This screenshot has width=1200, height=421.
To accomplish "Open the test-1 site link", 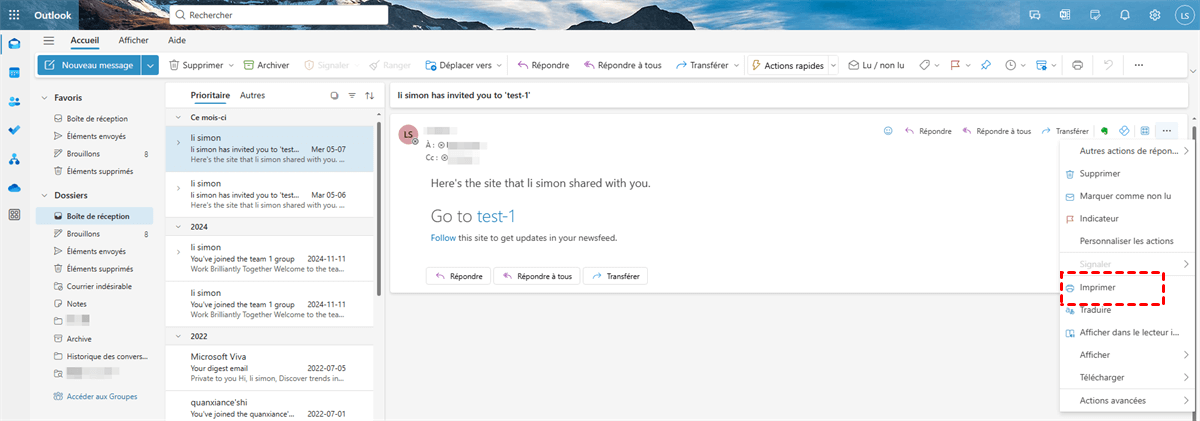I will (495, 216).
